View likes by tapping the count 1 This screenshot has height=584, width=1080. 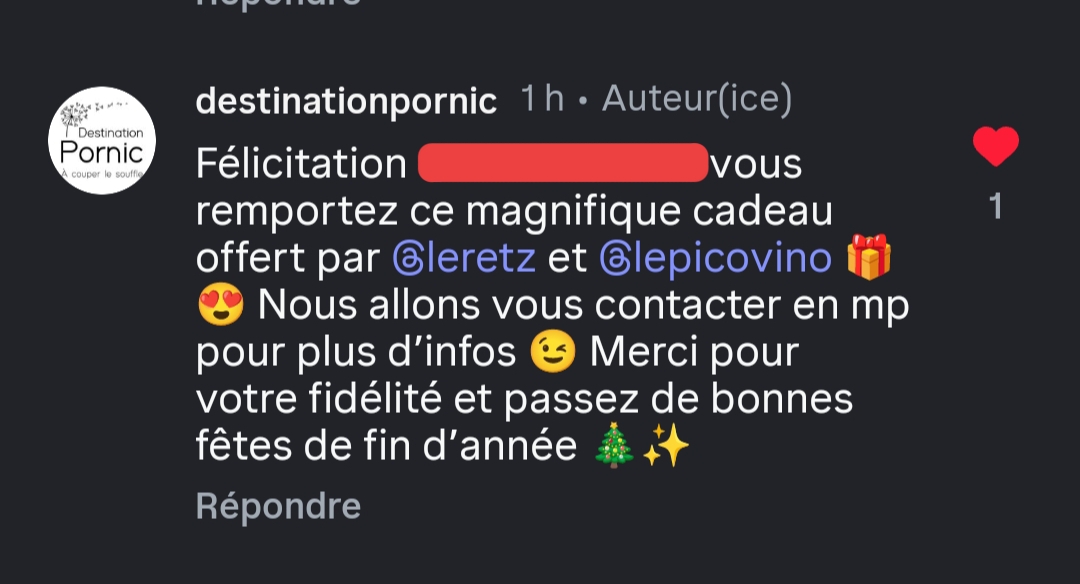pos(996,207)
